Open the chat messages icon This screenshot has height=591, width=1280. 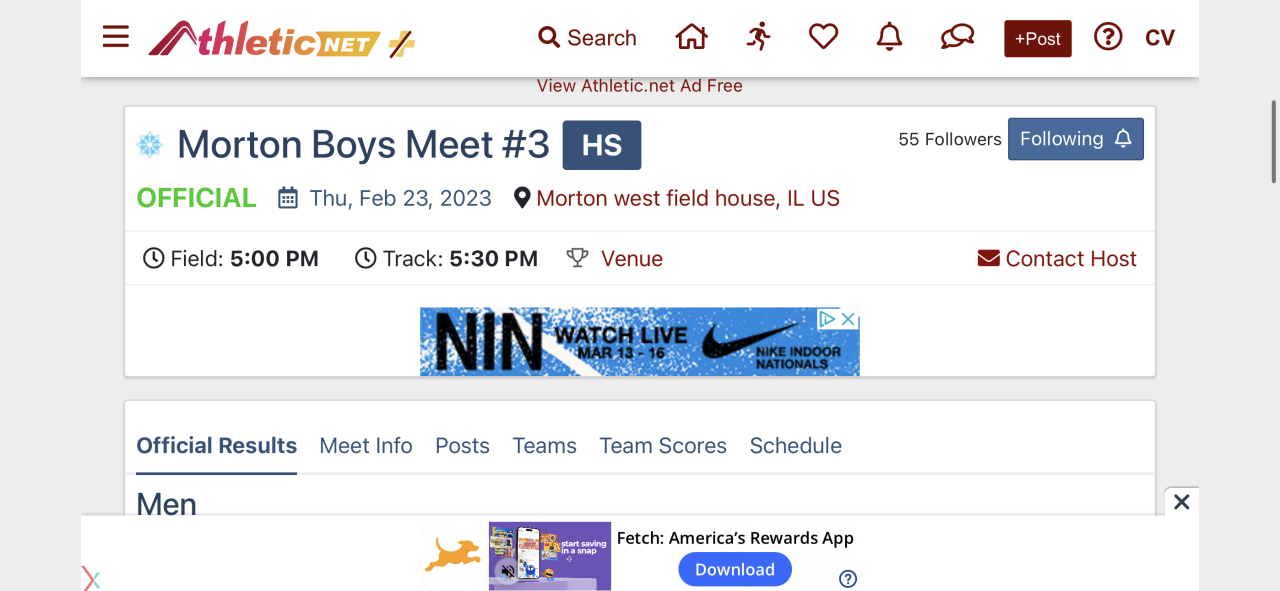click(x=957, y=38)
